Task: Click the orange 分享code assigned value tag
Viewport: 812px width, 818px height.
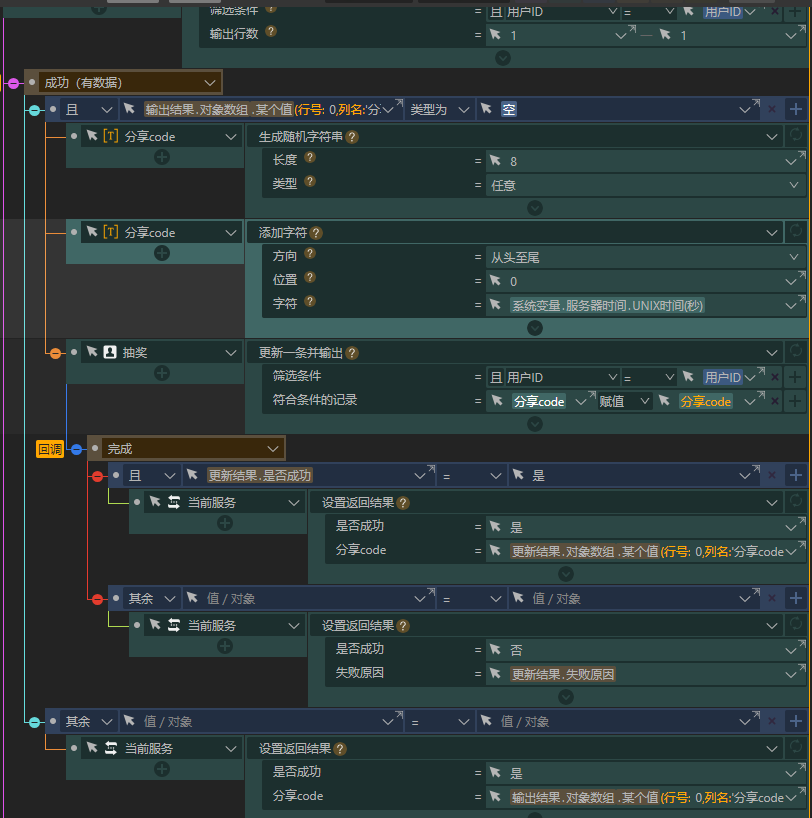Action: 706,401
